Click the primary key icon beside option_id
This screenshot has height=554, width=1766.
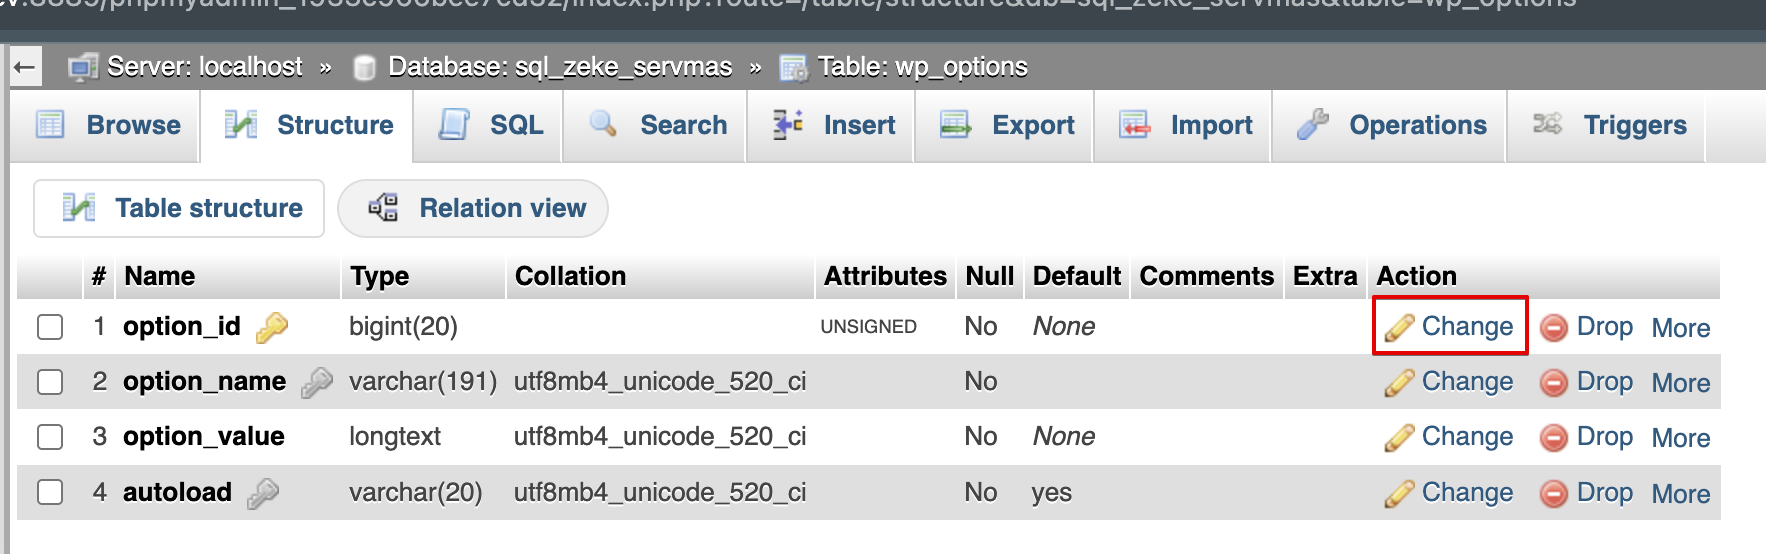(x=271, y=328)
